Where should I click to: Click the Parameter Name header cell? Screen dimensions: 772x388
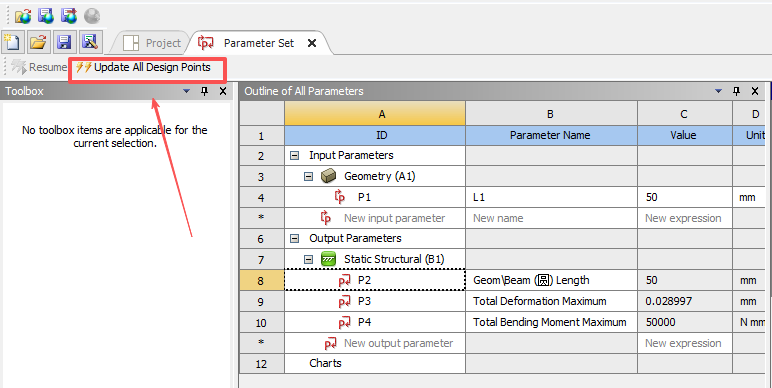coord(551,135)
